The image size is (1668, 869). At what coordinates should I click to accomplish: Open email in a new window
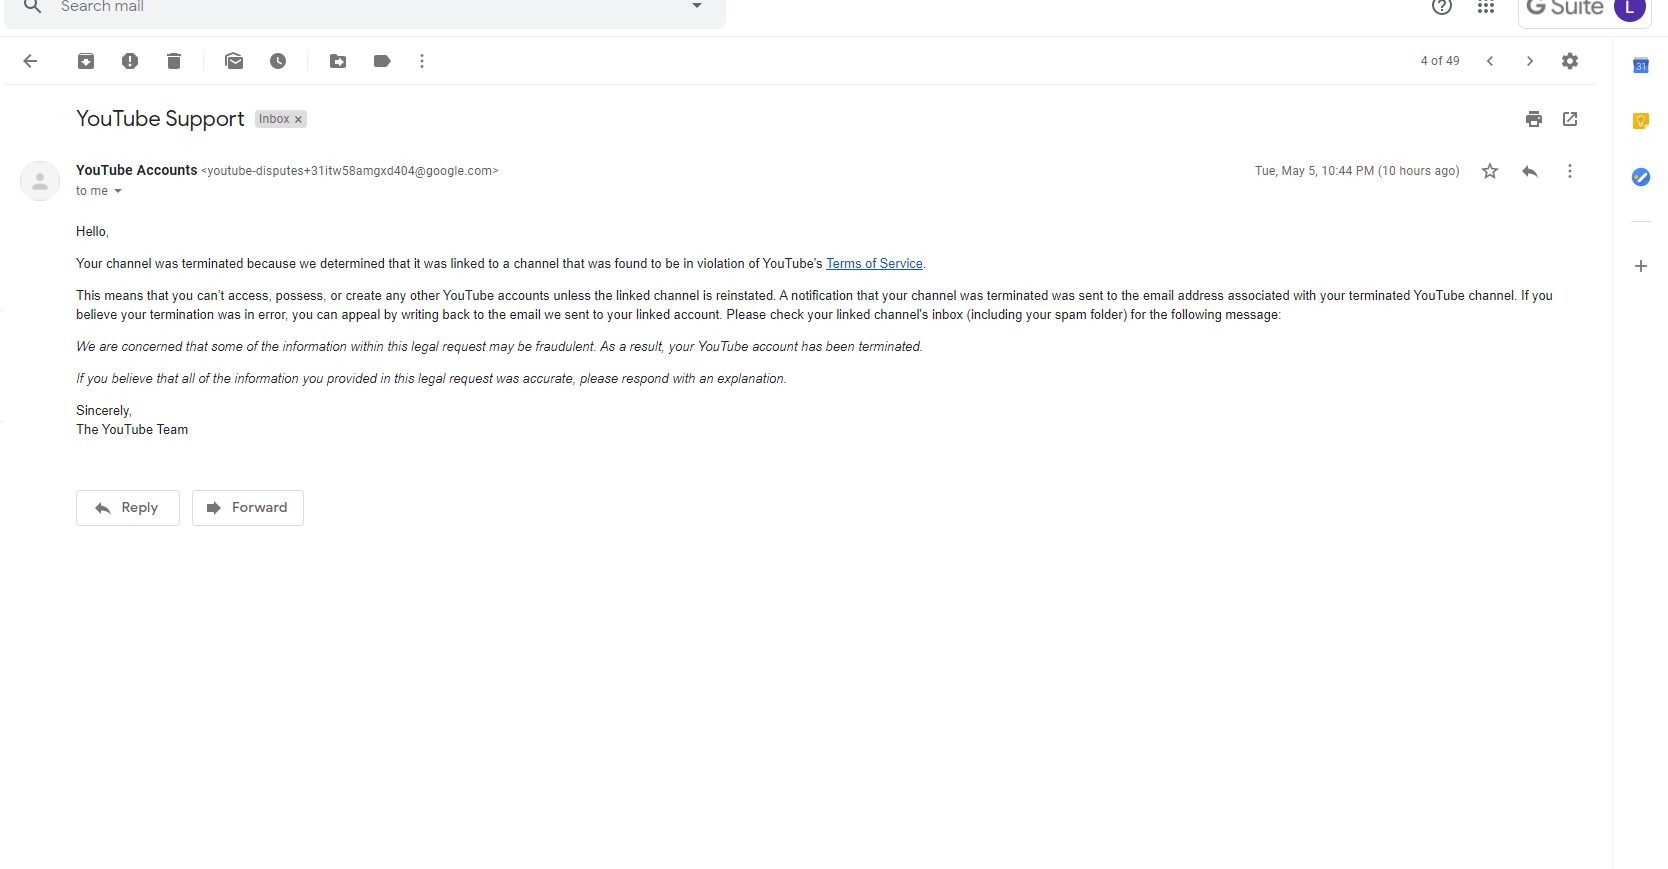pos(1570,119)
